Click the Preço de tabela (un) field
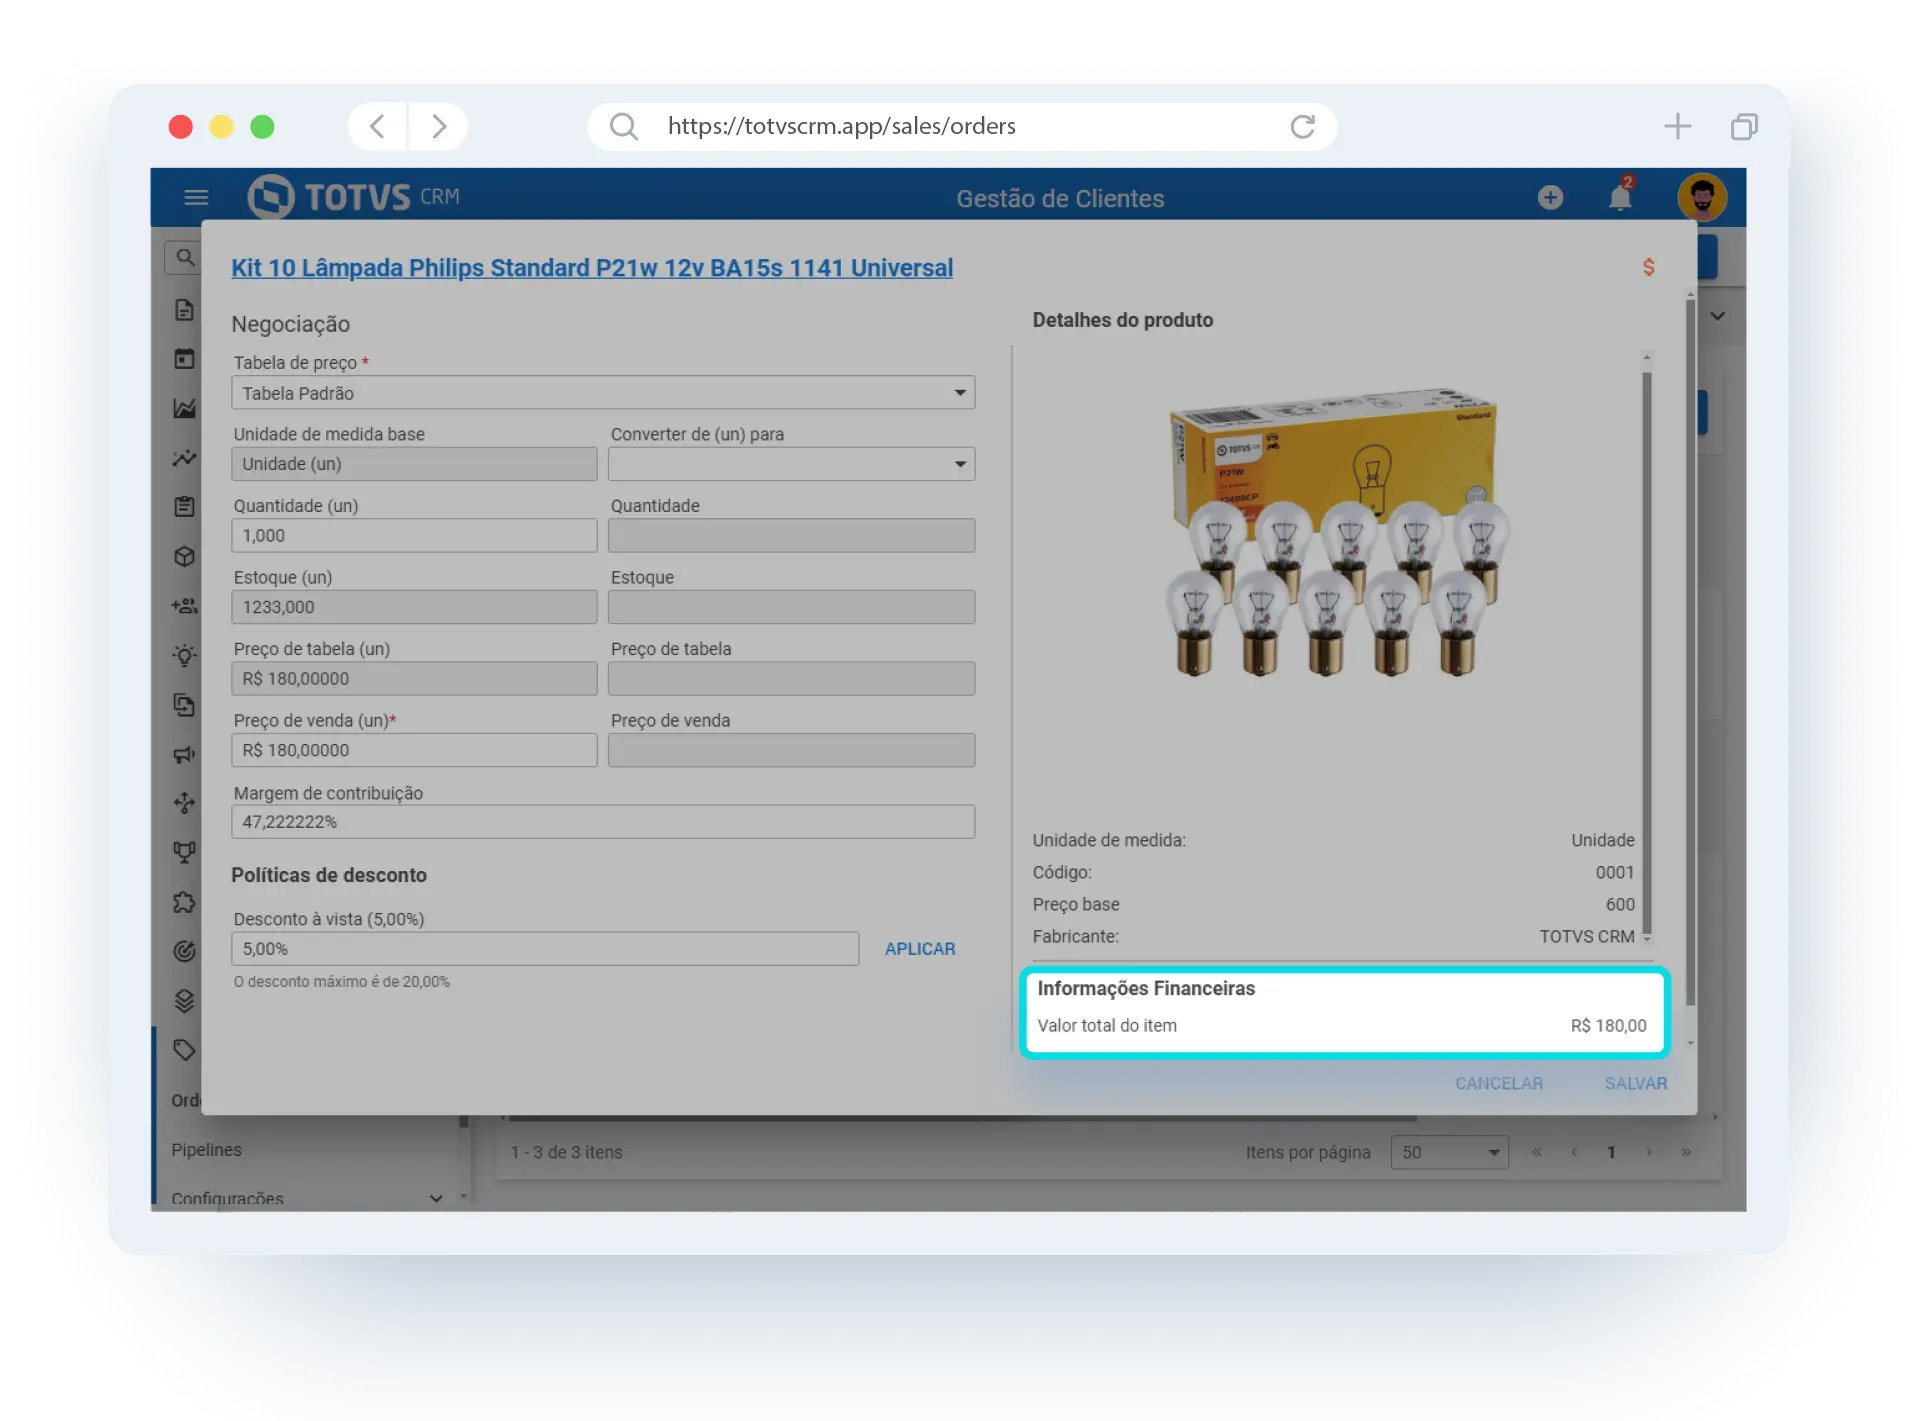The image size is (1917, 1421). (x=414, y=678)
